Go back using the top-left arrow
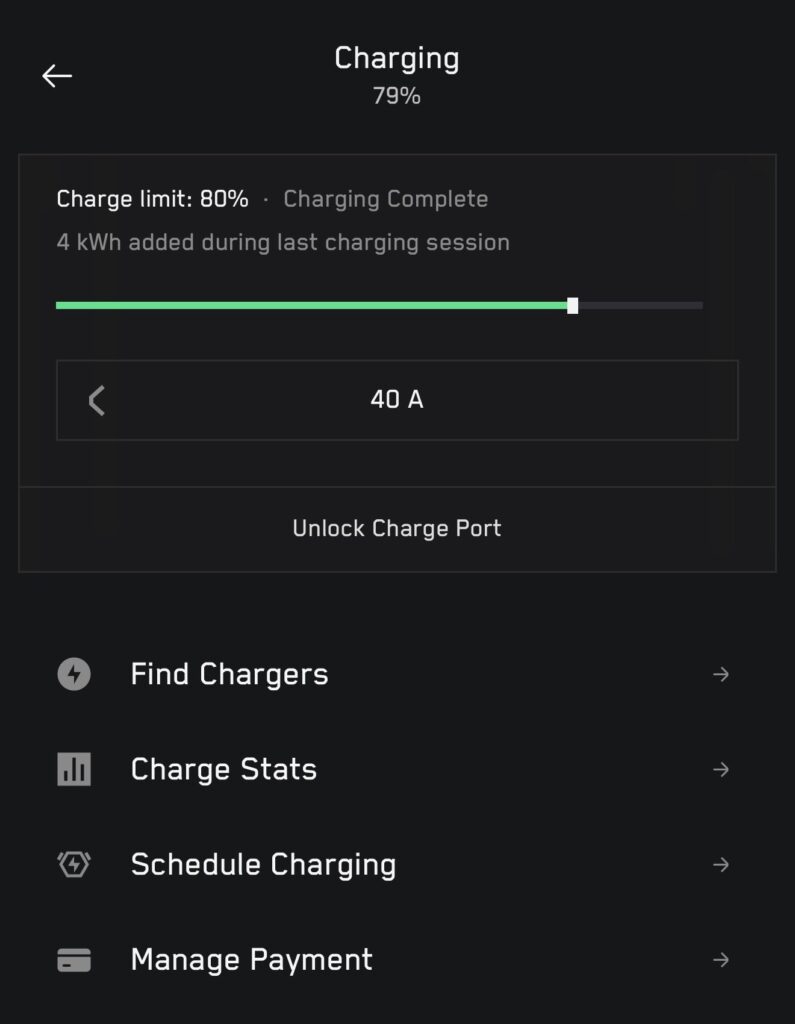The width and height of the screenshot is (795, 1024). (x=57, y=76)
